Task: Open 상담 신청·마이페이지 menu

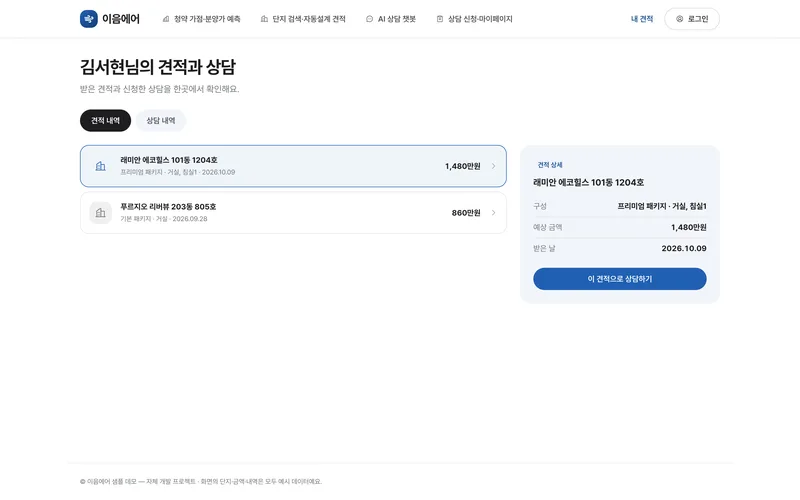Action: (474, 19)
